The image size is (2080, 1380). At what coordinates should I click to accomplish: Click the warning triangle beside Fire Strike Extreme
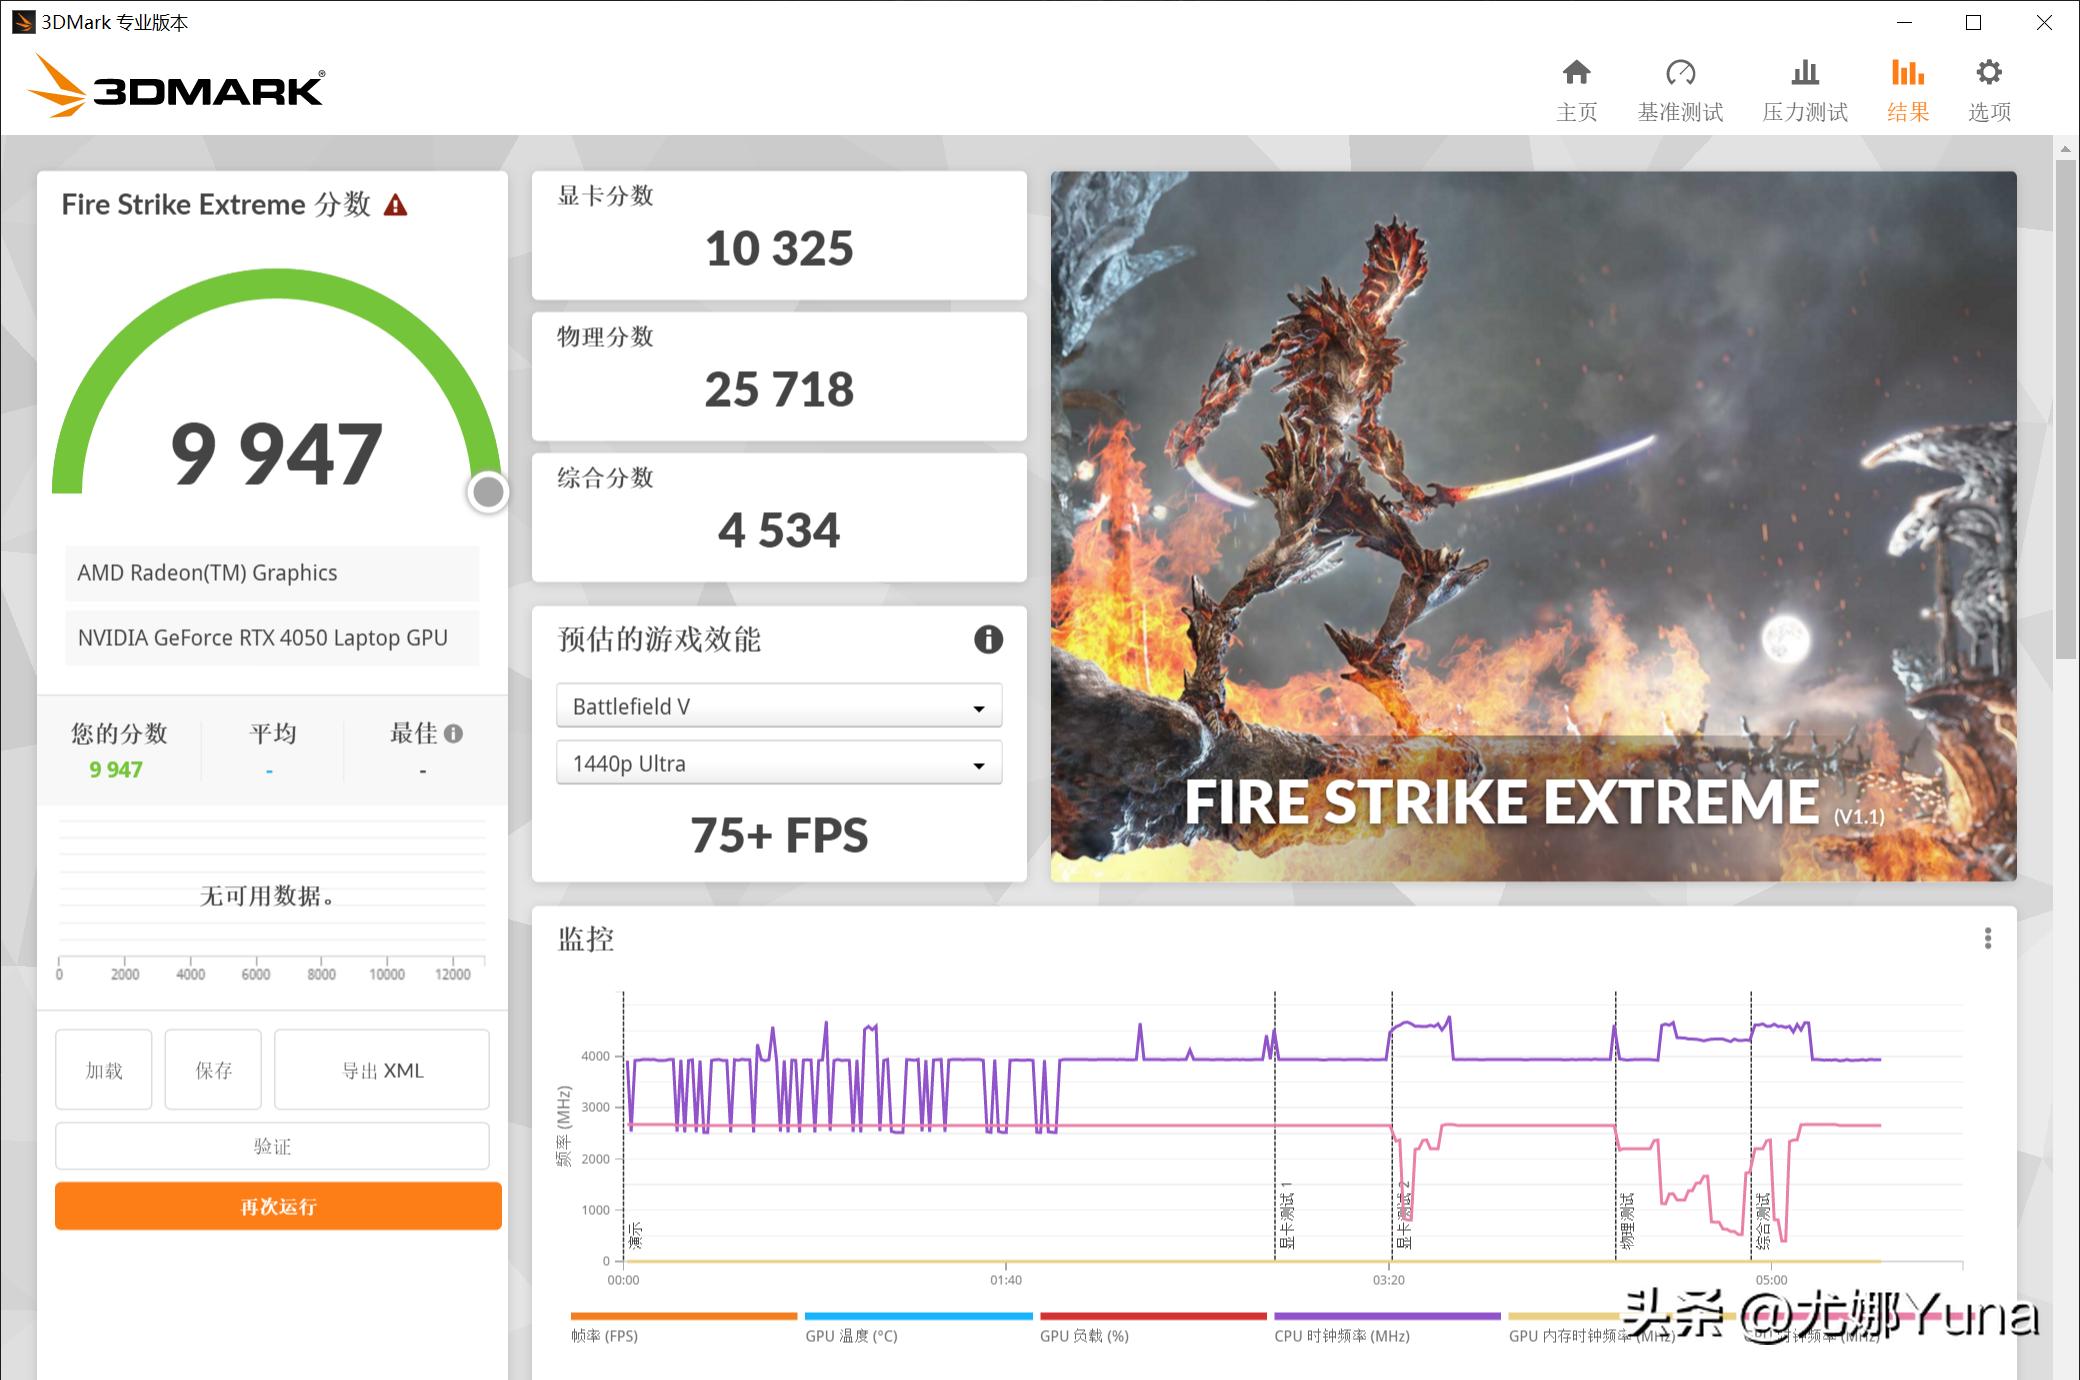click(397, 204)
